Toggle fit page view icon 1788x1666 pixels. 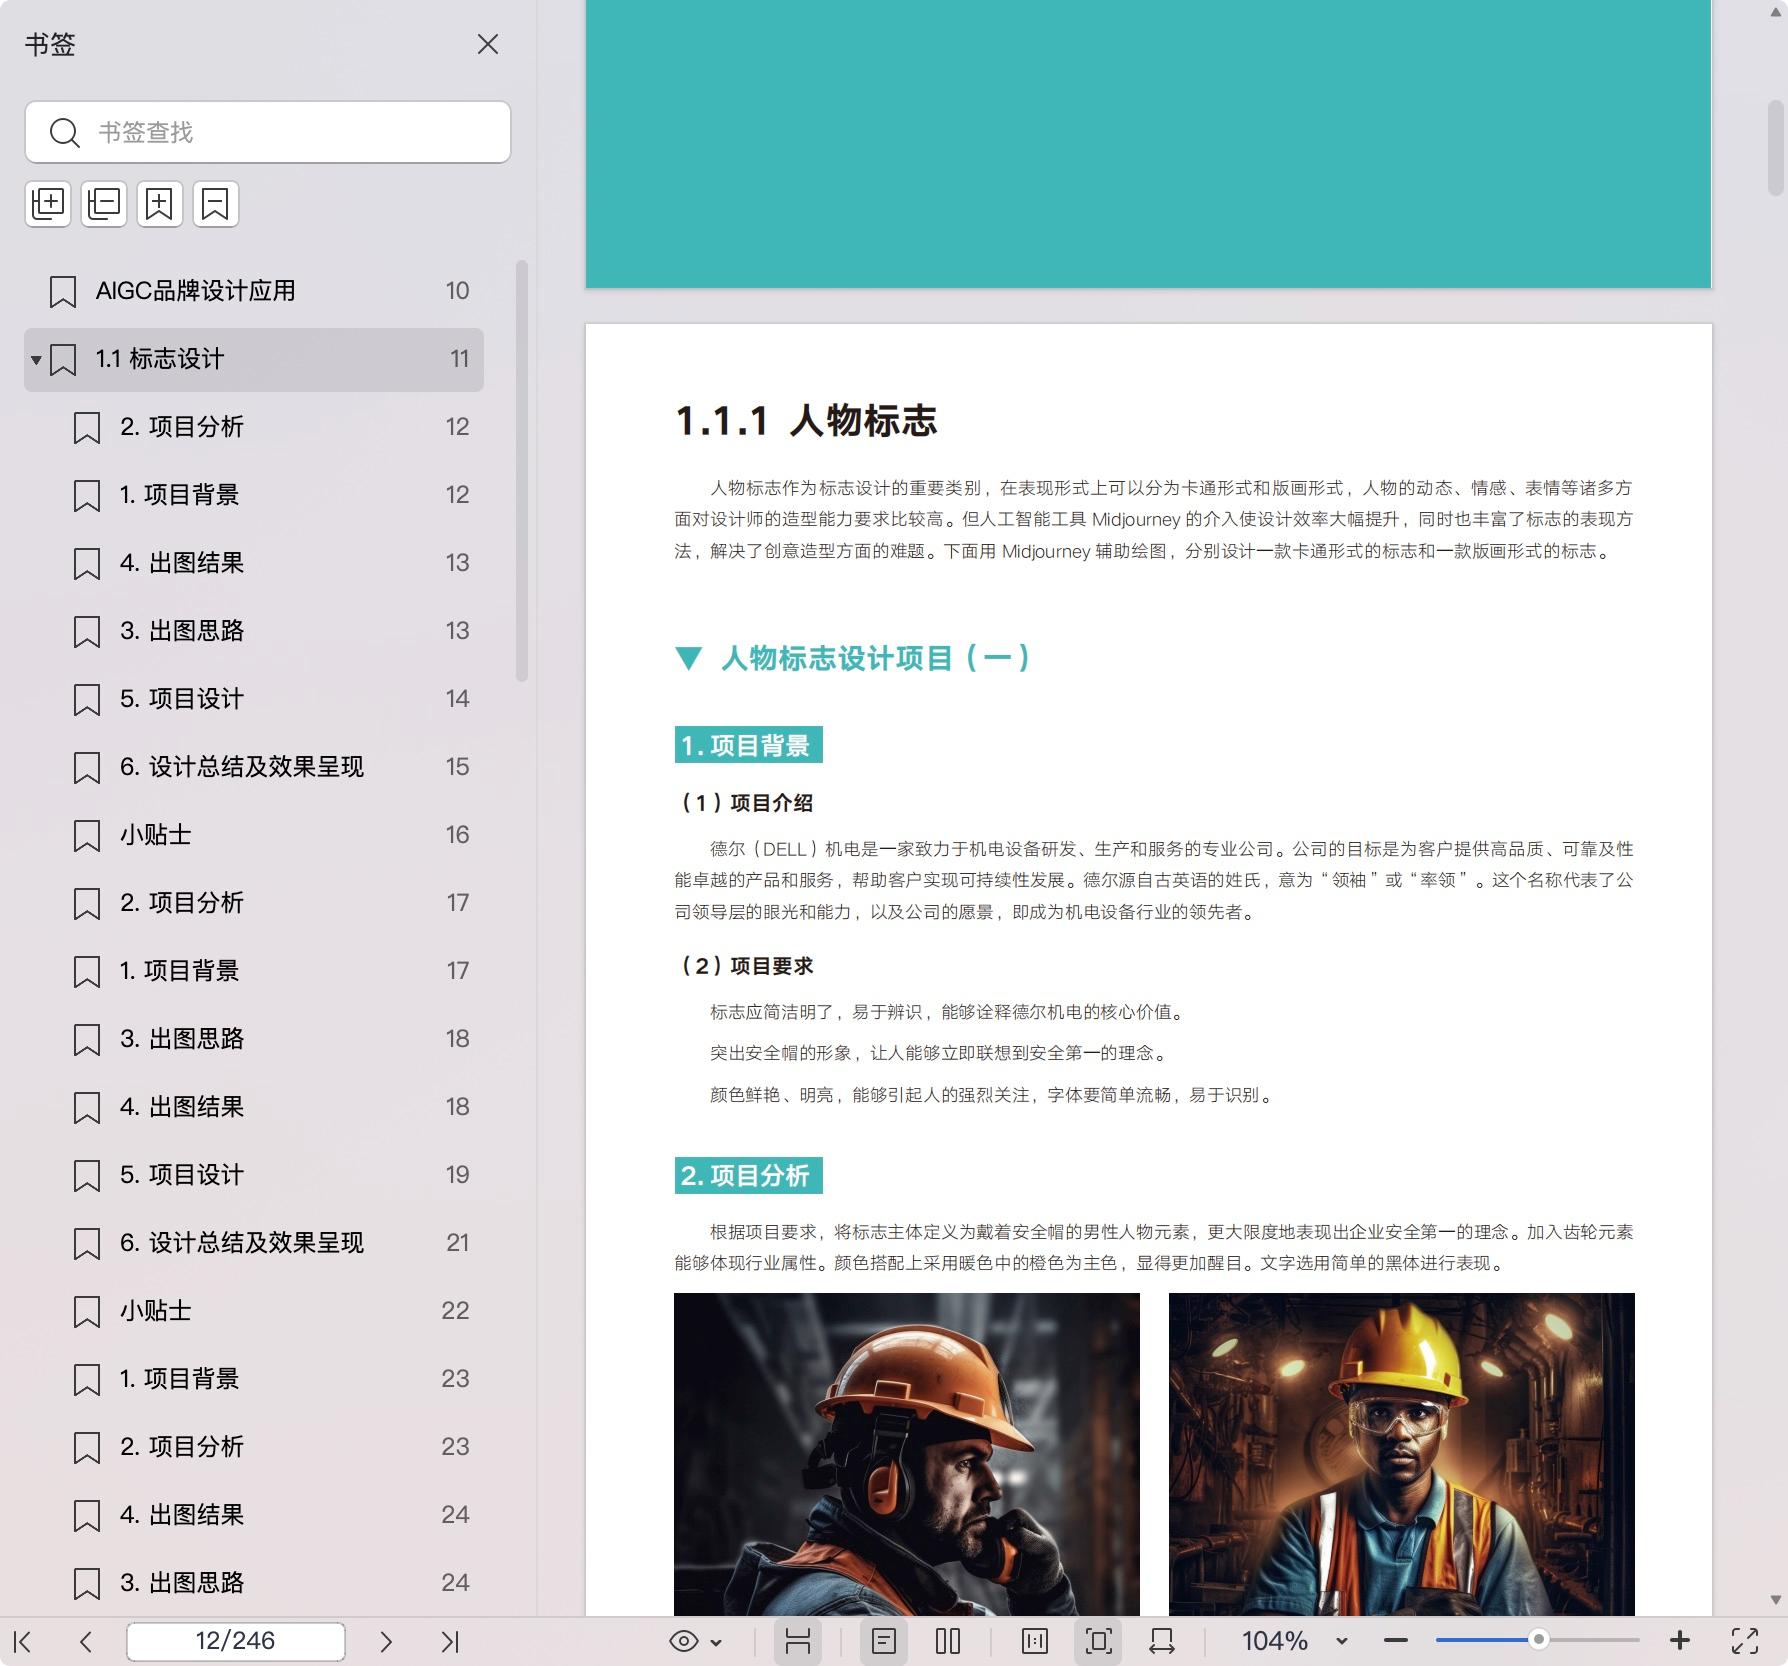1098,1641
